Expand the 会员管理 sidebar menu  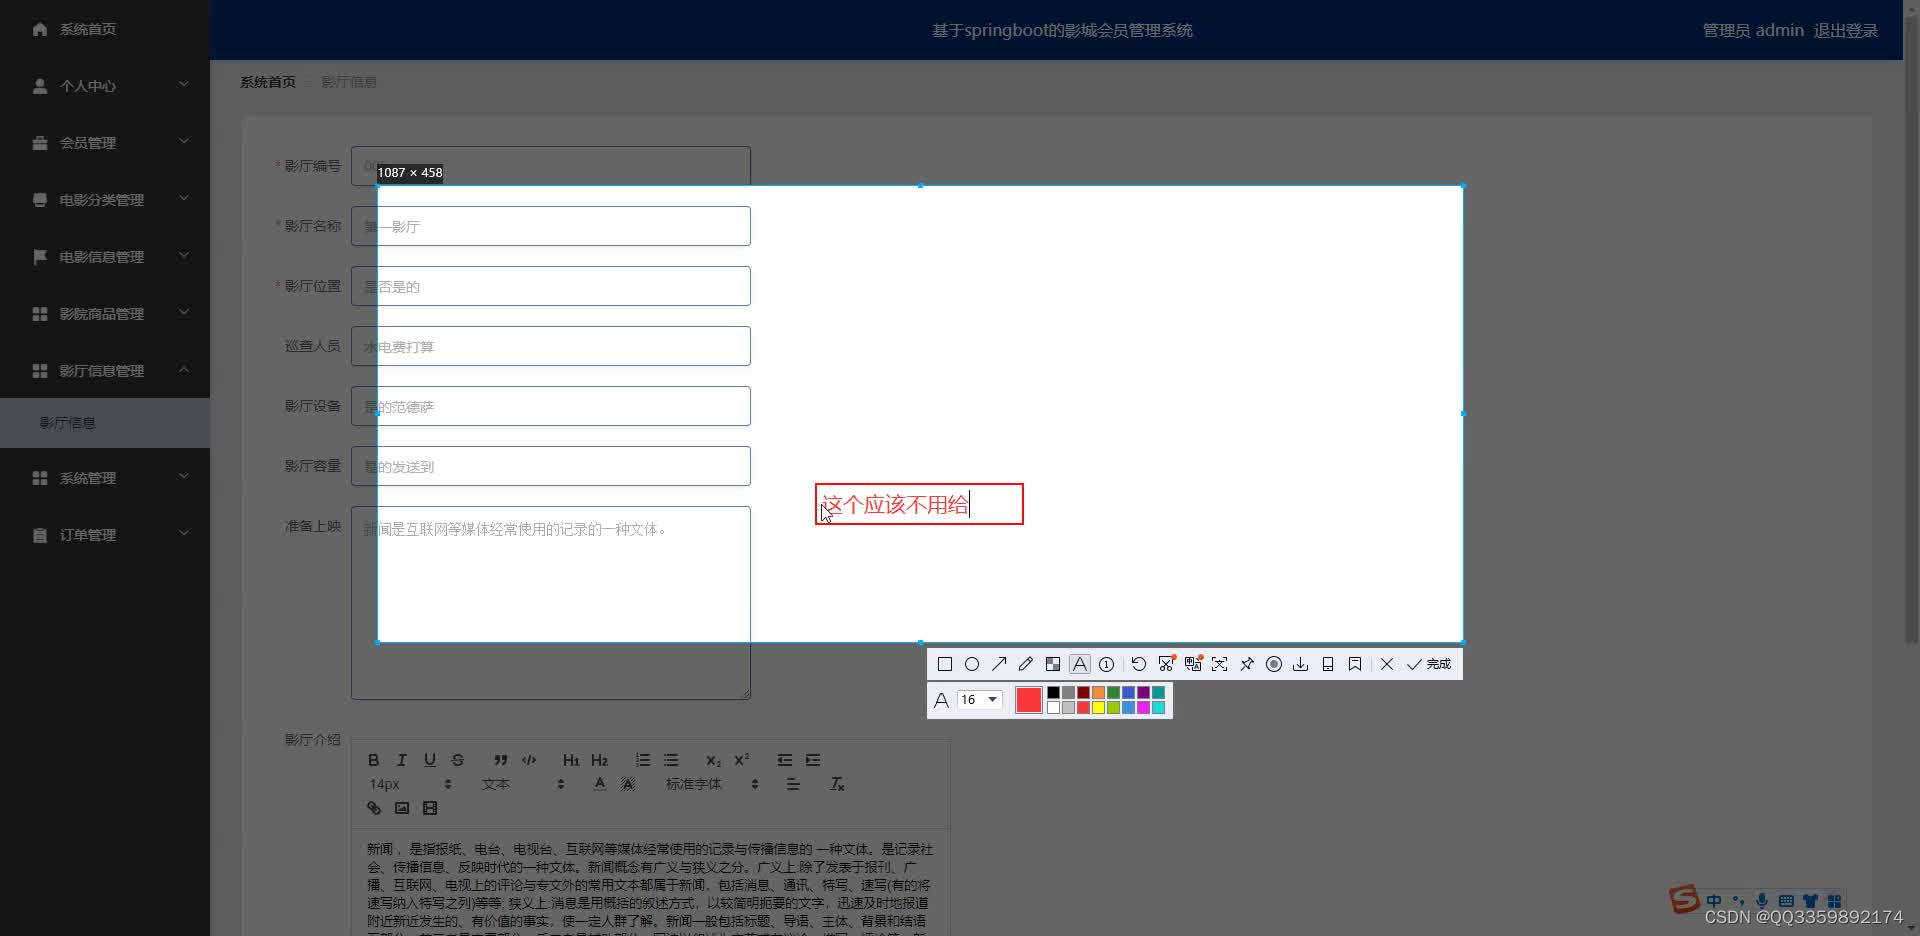105,143
